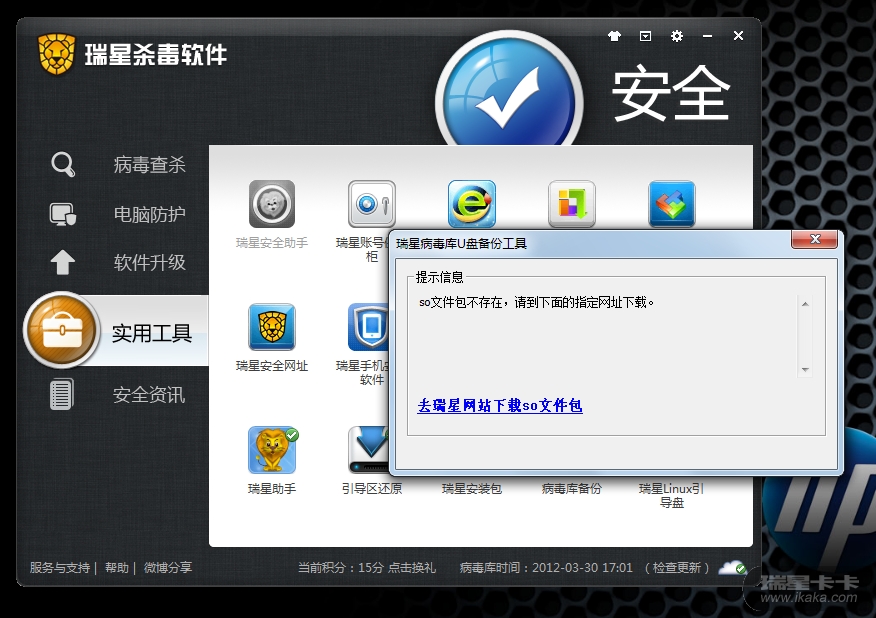Open 引导区还原 drive arrow icon
The image size is (876, 618).
click(368, 450)
